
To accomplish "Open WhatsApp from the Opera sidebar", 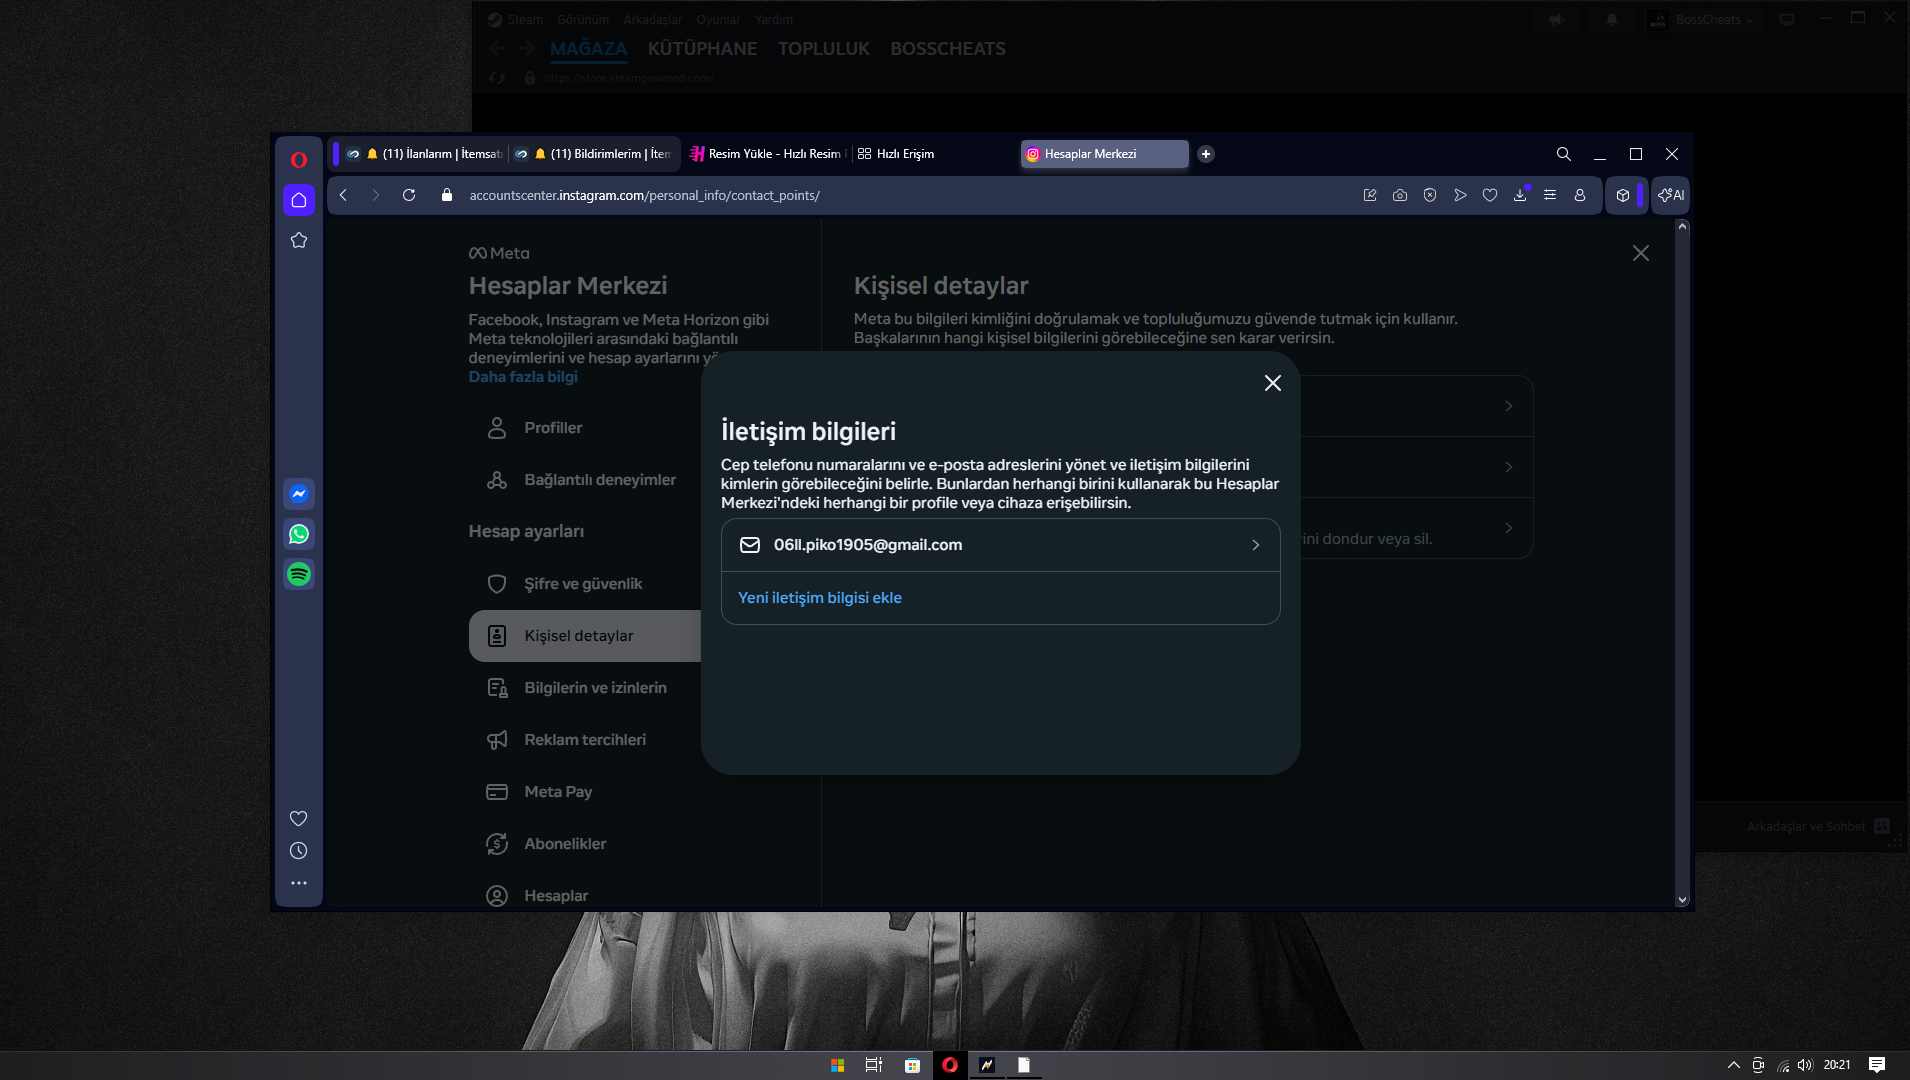I will pyautogui.click(x=299, y=534).
